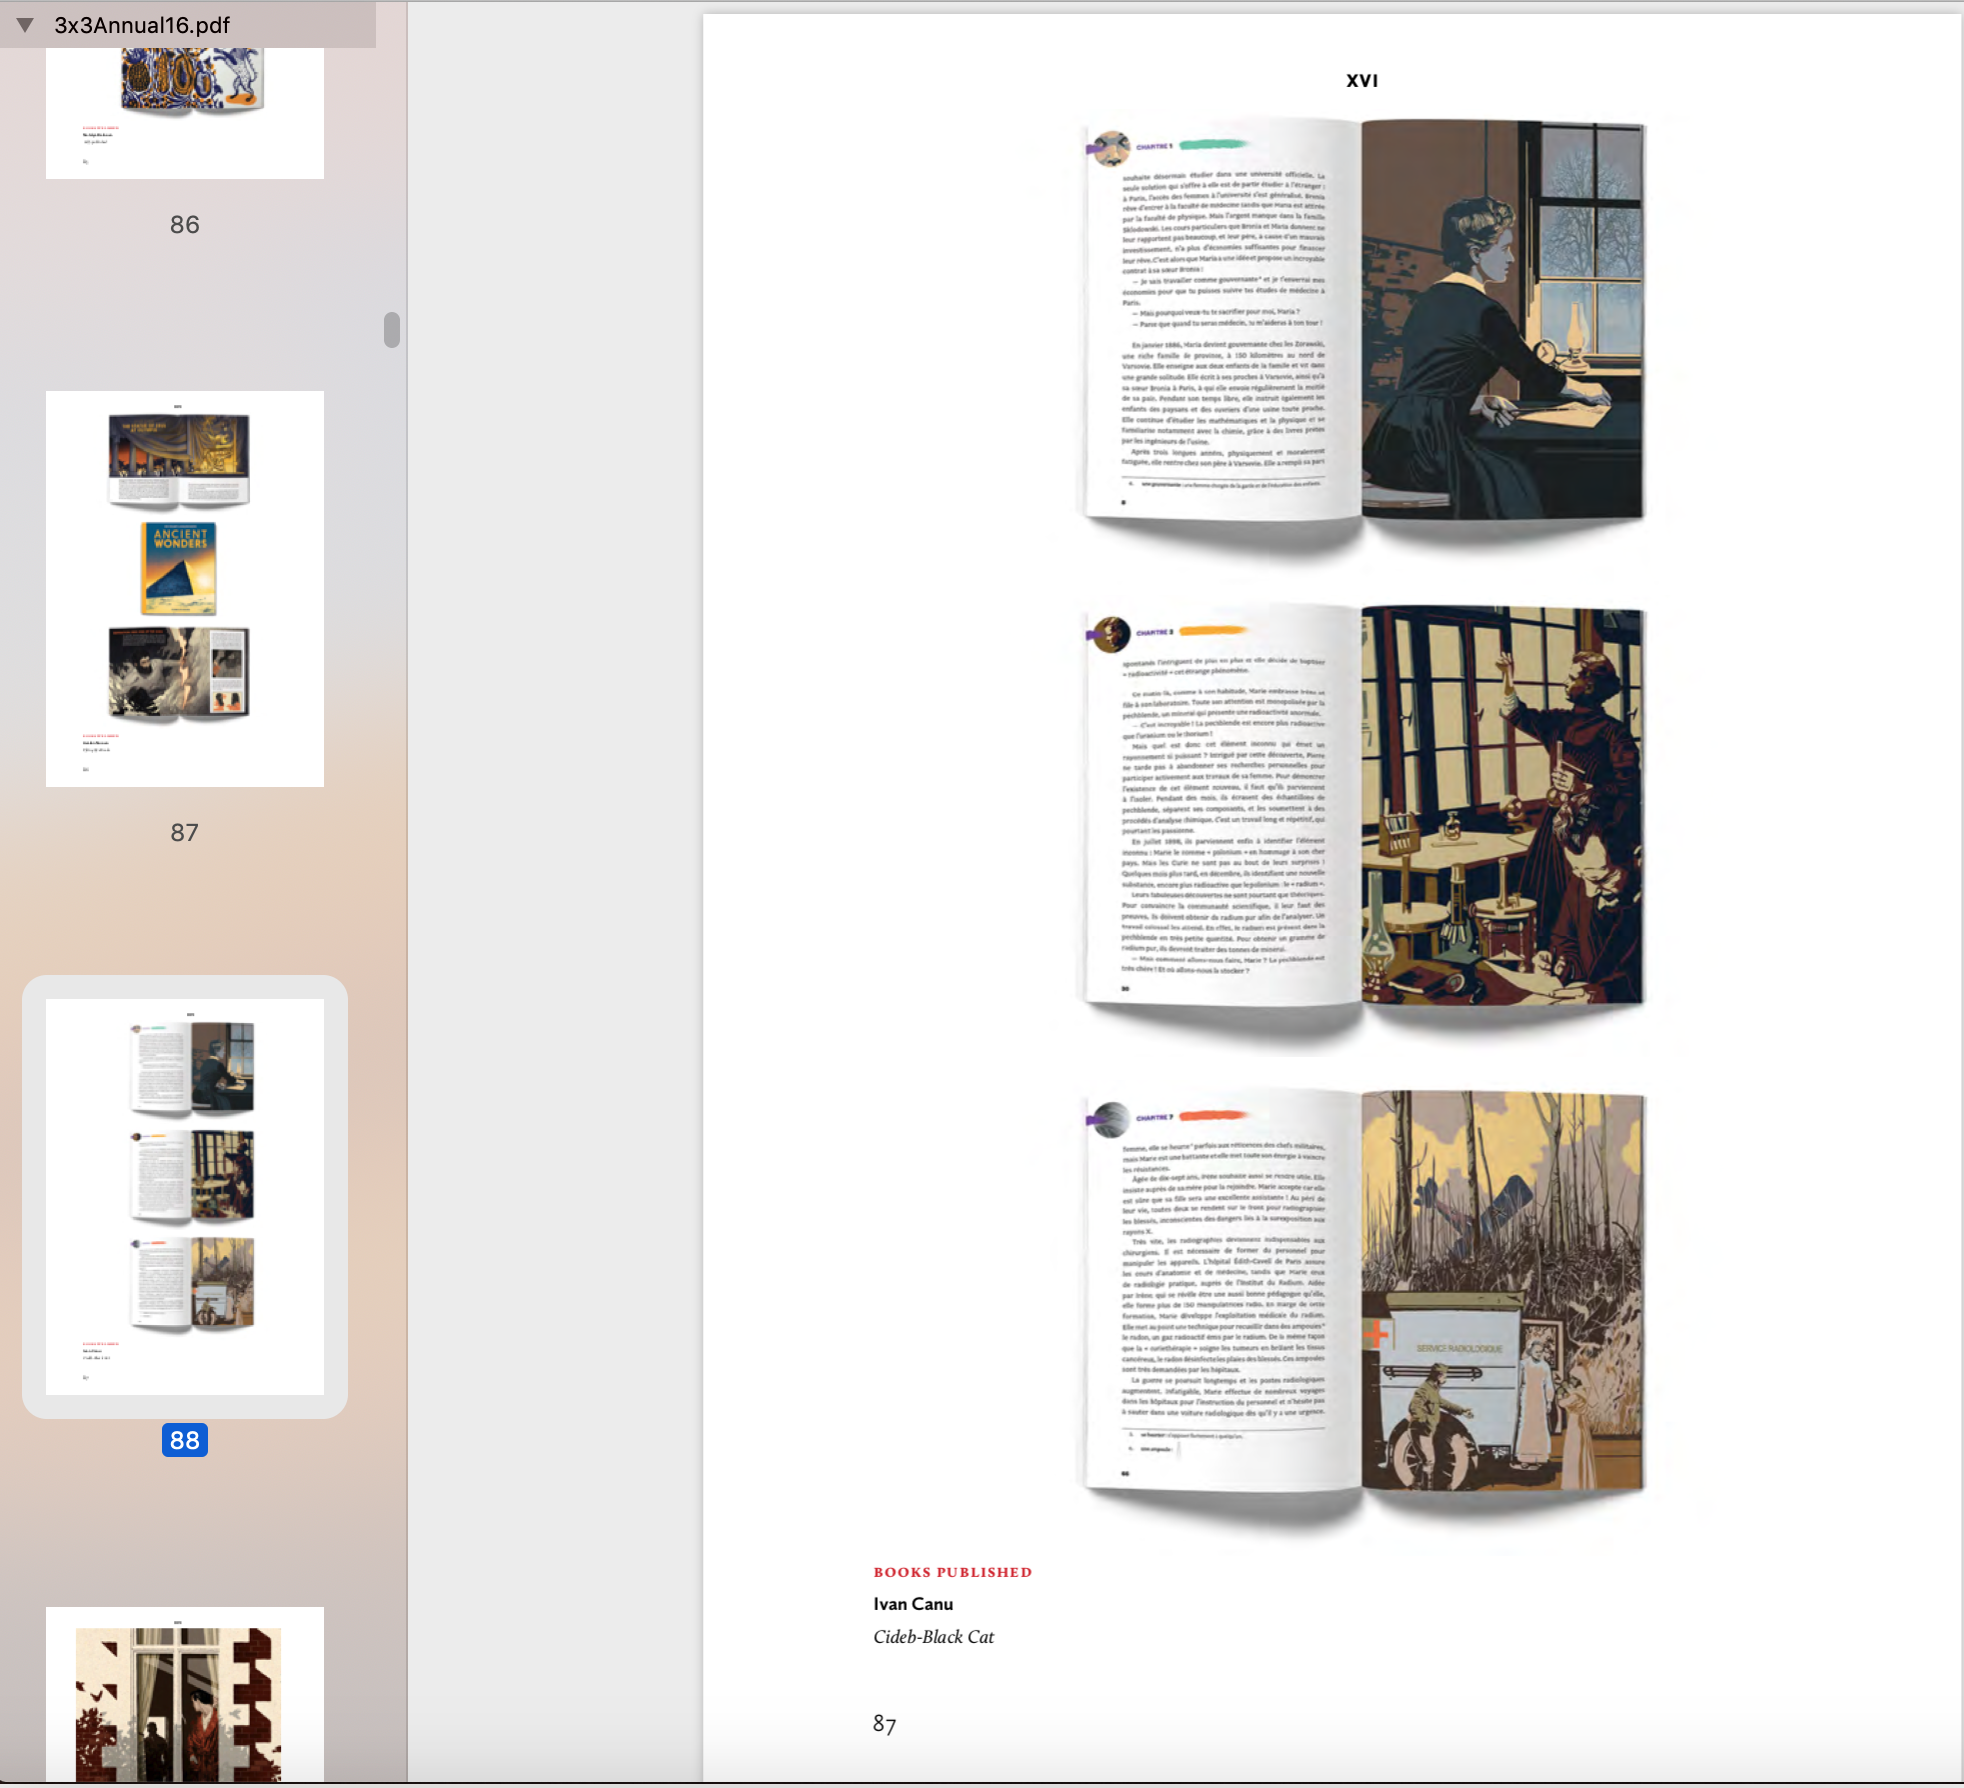
Task: Click the laboratory scientists illustration
Action: [1502, 805]
